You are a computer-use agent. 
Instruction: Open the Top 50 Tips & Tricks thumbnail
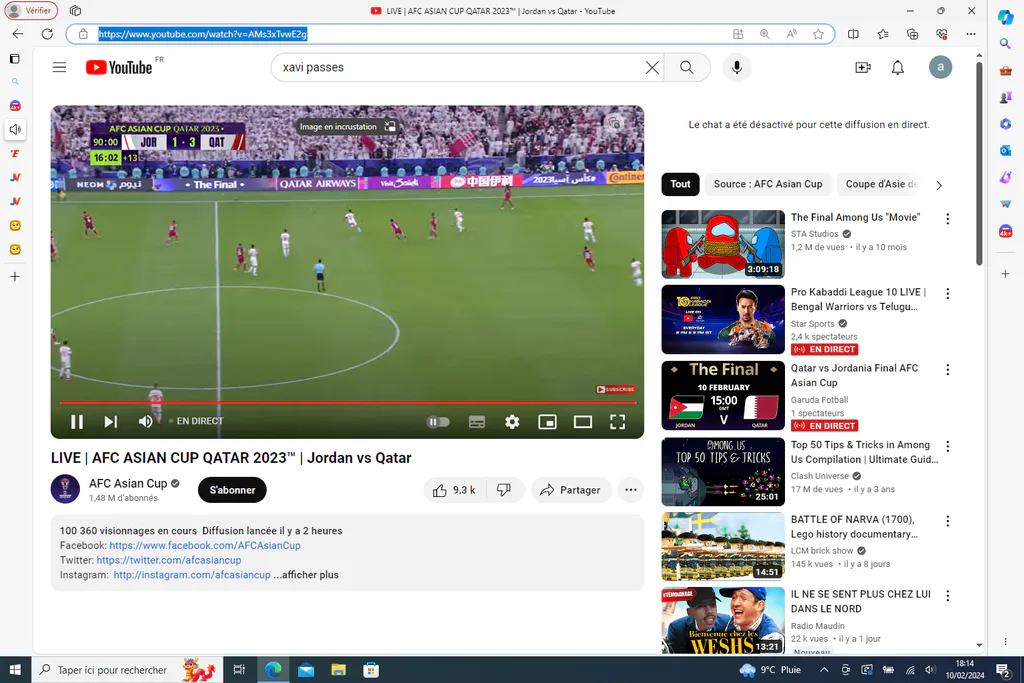[x=723, y=471]
